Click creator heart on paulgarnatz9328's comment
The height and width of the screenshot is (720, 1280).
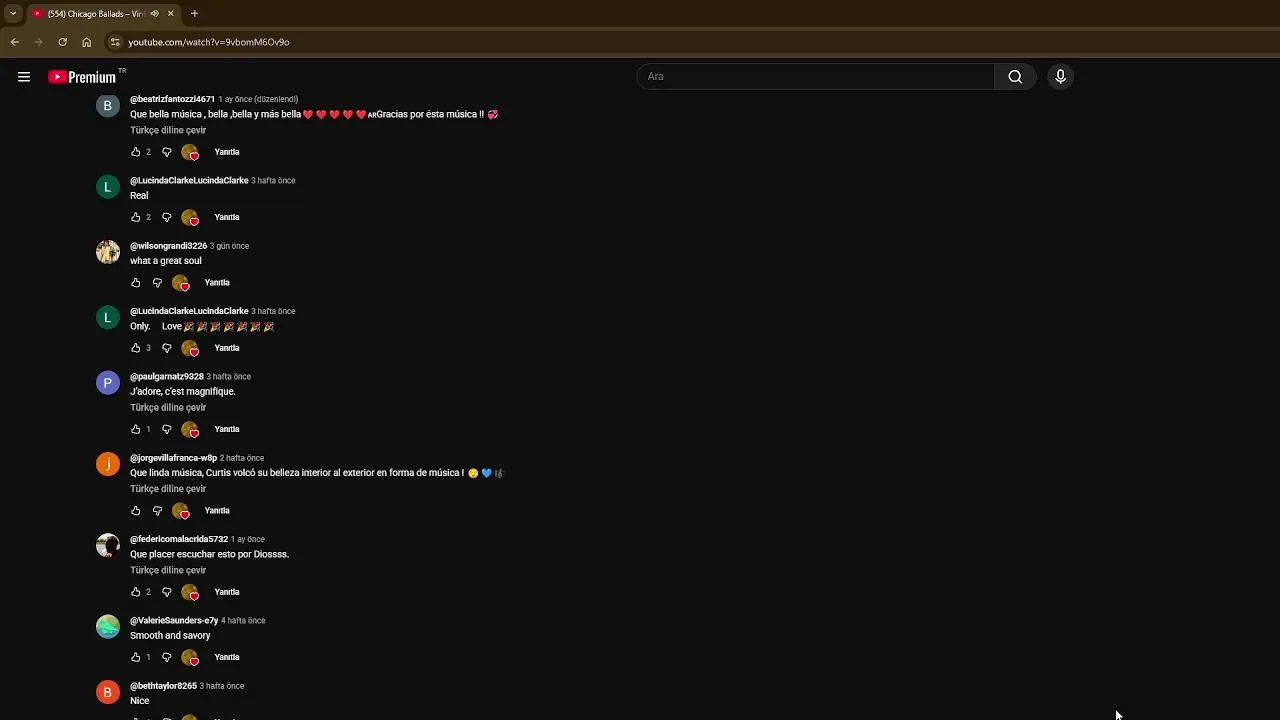[190, 429]
